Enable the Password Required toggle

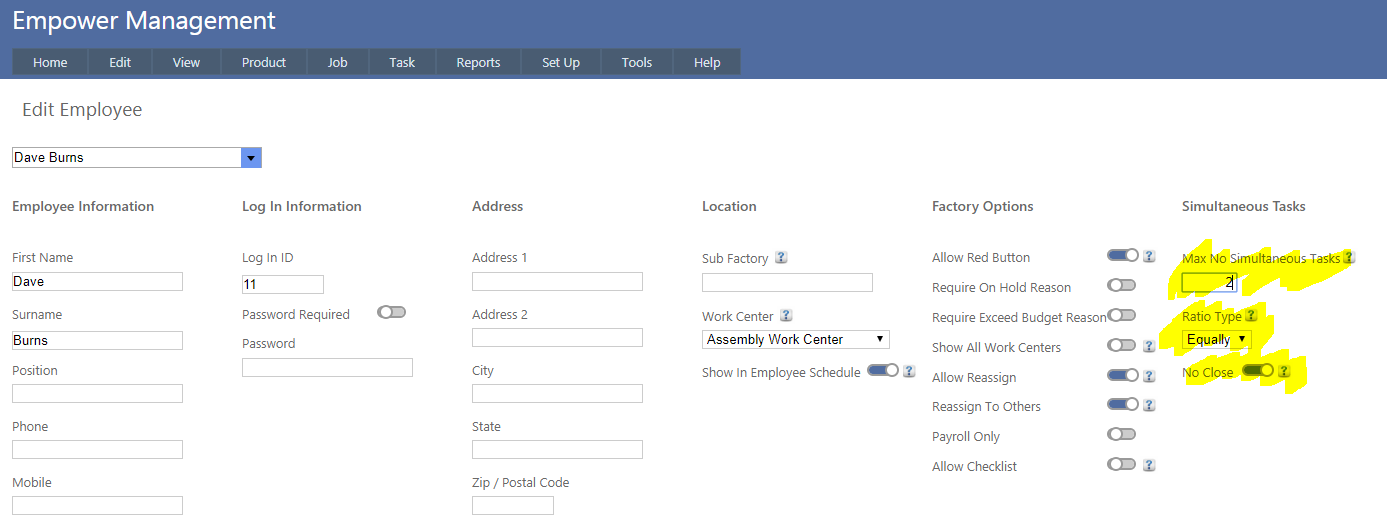click(x=391, y=312)
